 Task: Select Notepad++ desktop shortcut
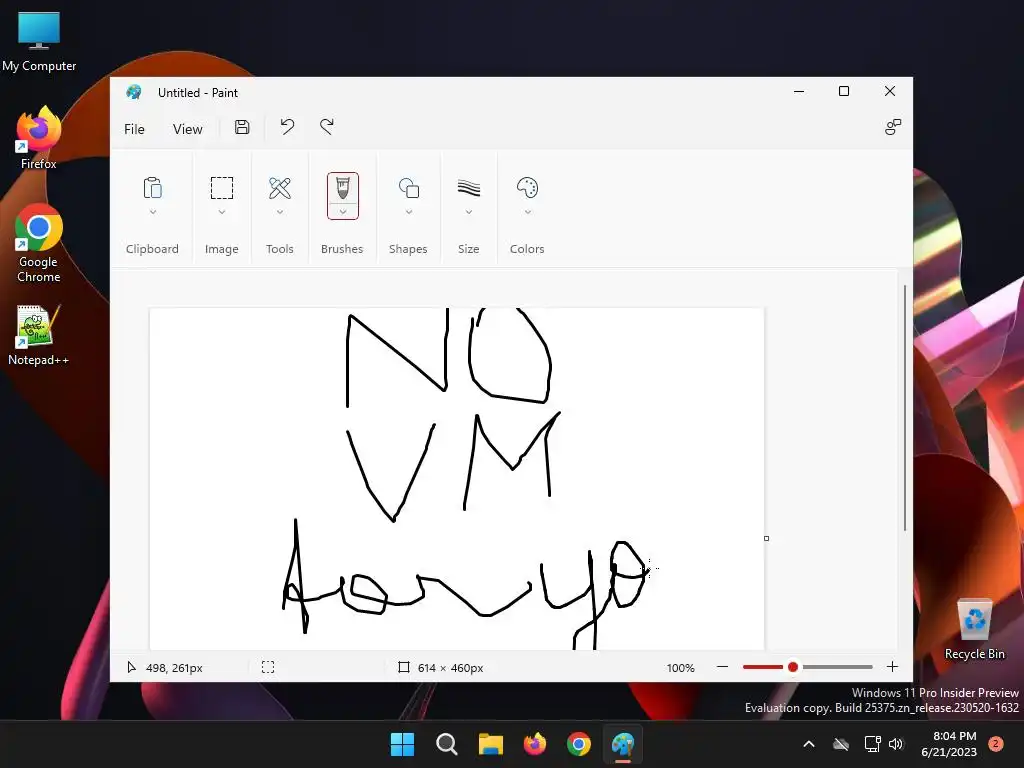pos(38,336)
